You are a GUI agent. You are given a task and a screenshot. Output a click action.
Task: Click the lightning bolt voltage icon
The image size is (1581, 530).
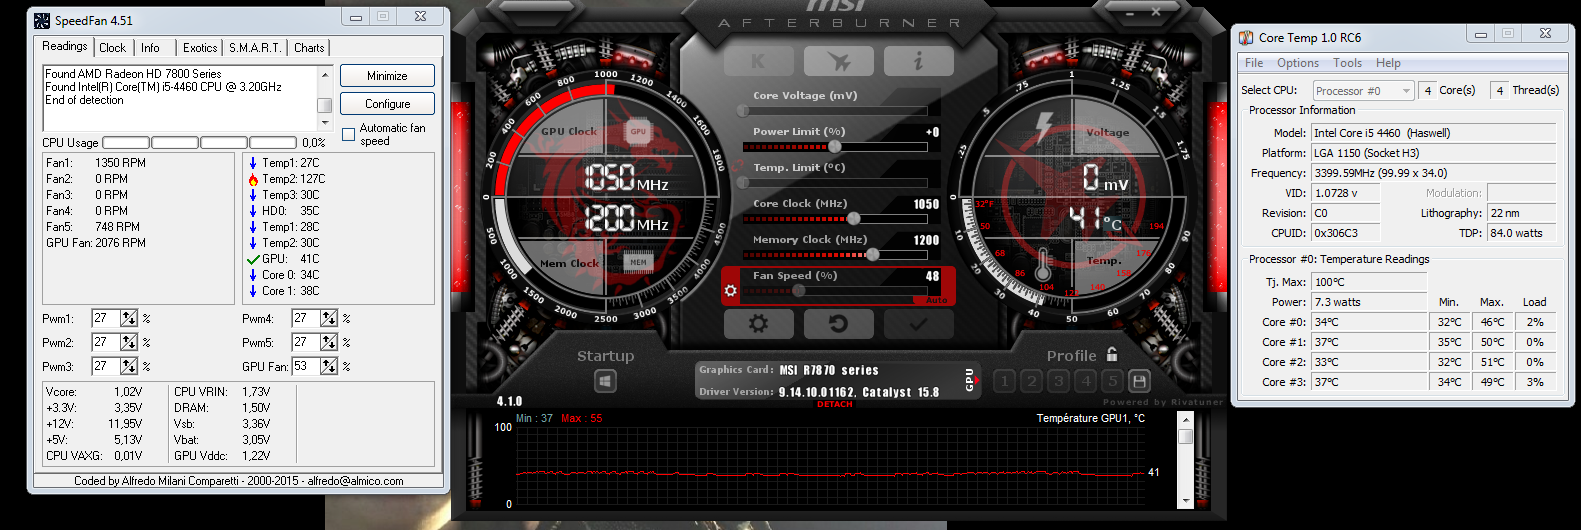pyautogui.click(x=1043, y=127)
